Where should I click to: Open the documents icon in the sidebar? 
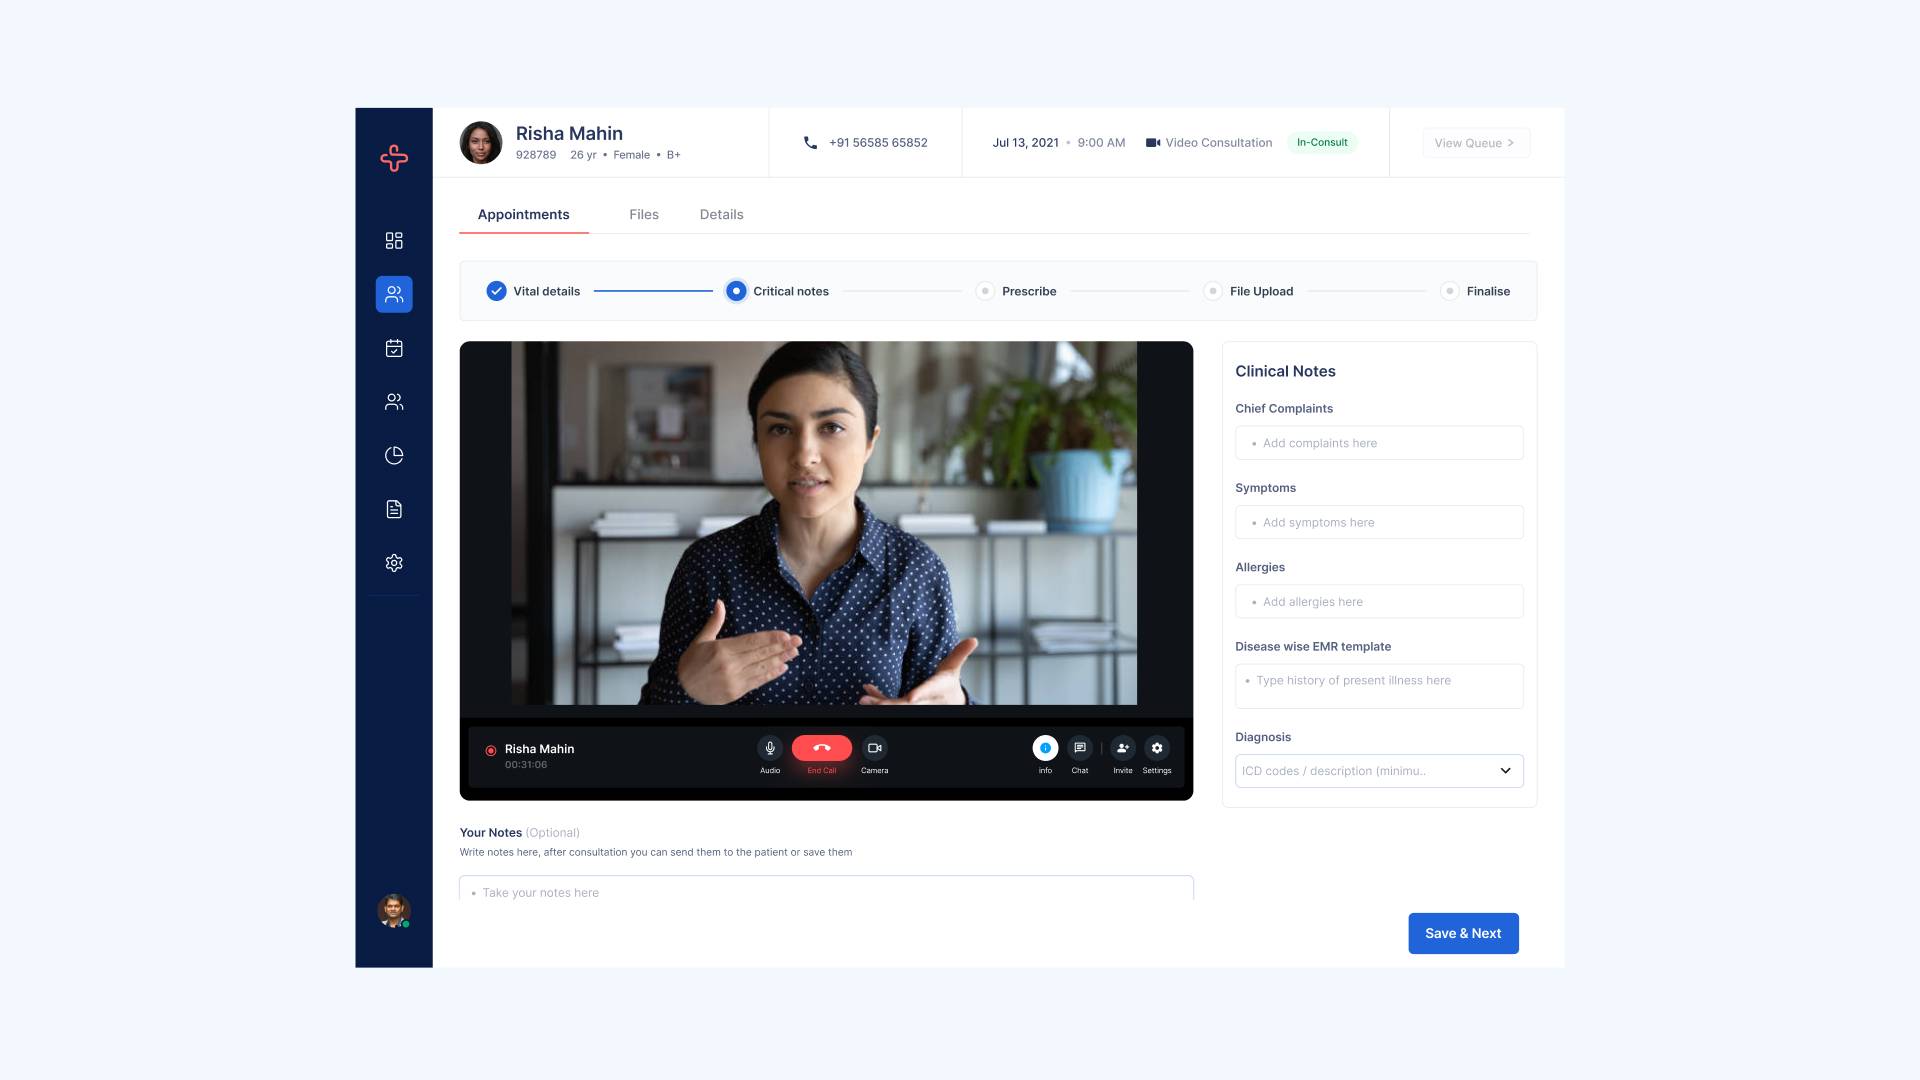pos(393,509)
